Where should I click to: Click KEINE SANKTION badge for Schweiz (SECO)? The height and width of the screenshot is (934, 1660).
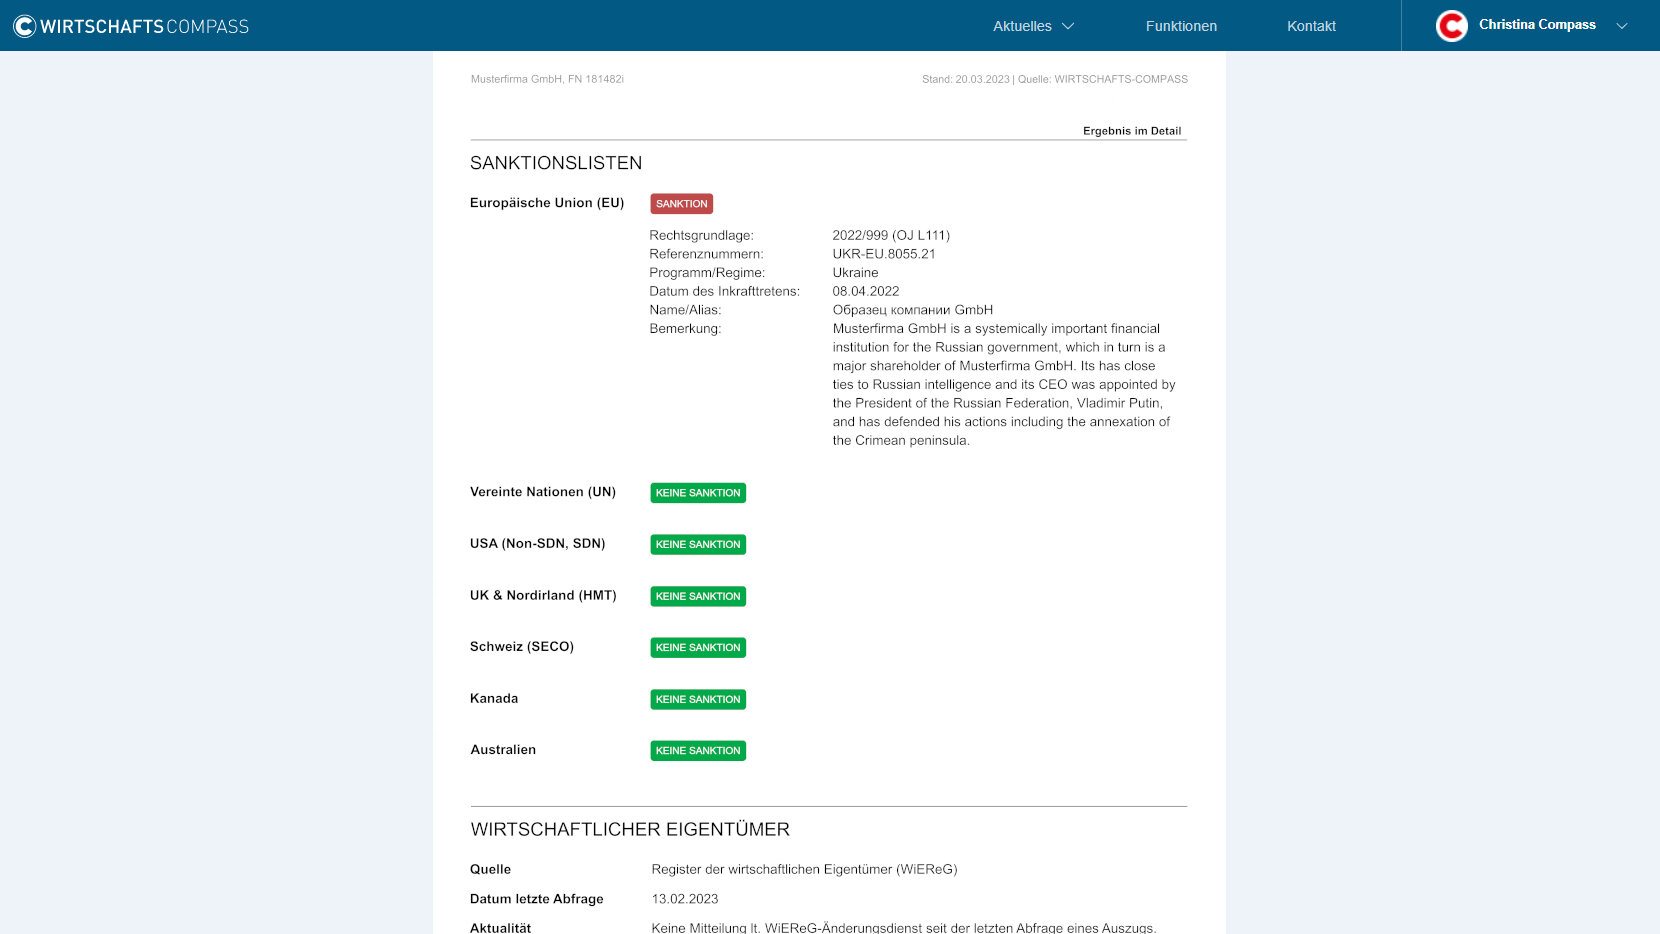pyautogui.click(x=698, y=648)
